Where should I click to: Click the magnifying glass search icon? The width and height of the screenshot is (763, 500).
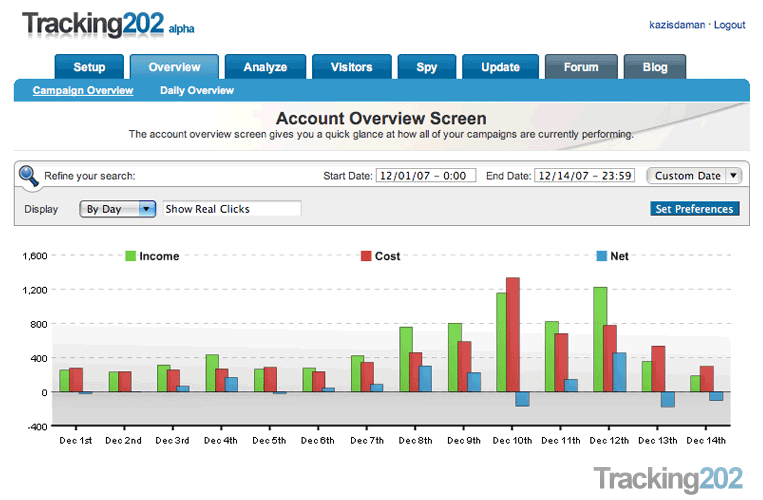click(x=29, y=176)
